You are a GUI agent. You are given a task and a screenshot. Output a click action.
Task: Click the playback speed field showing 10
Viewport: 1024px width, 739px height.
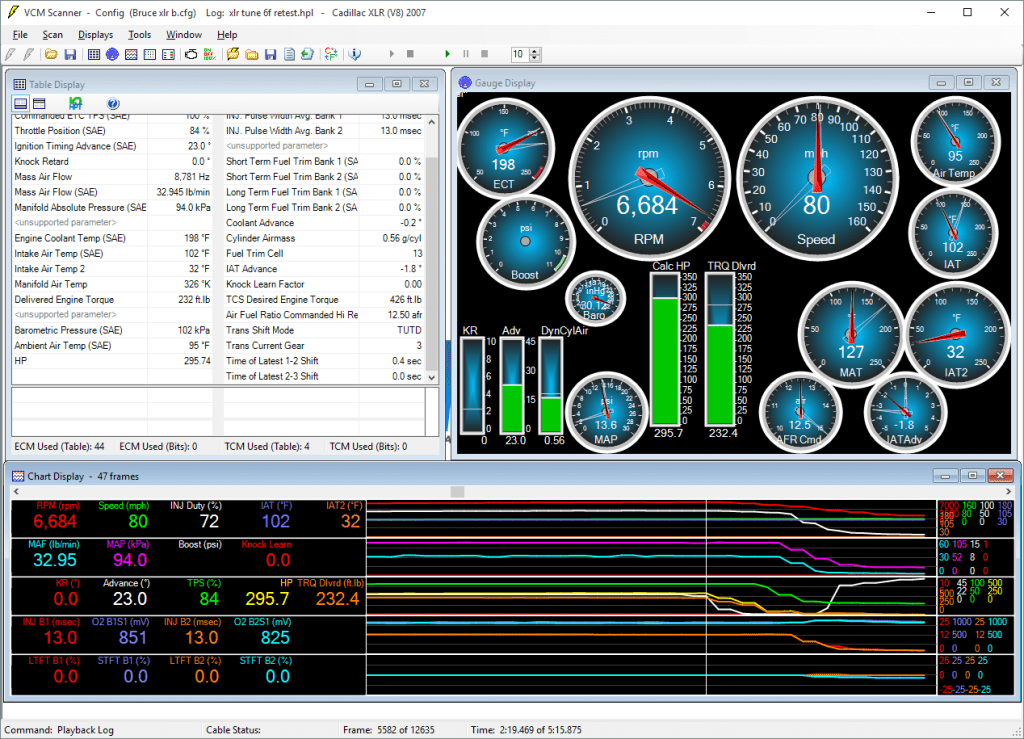(x=519, y=54)
